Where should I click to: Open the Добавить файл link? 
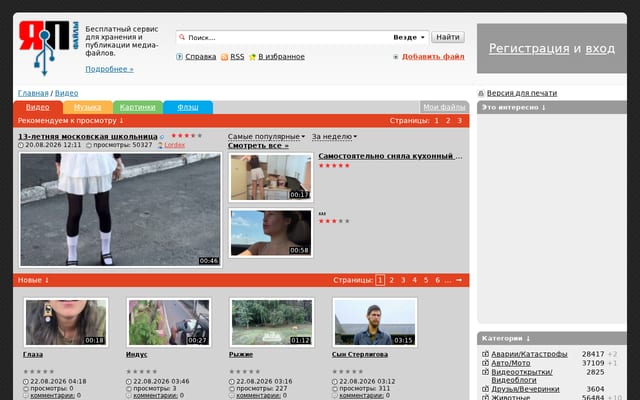[x=433, y=57]
